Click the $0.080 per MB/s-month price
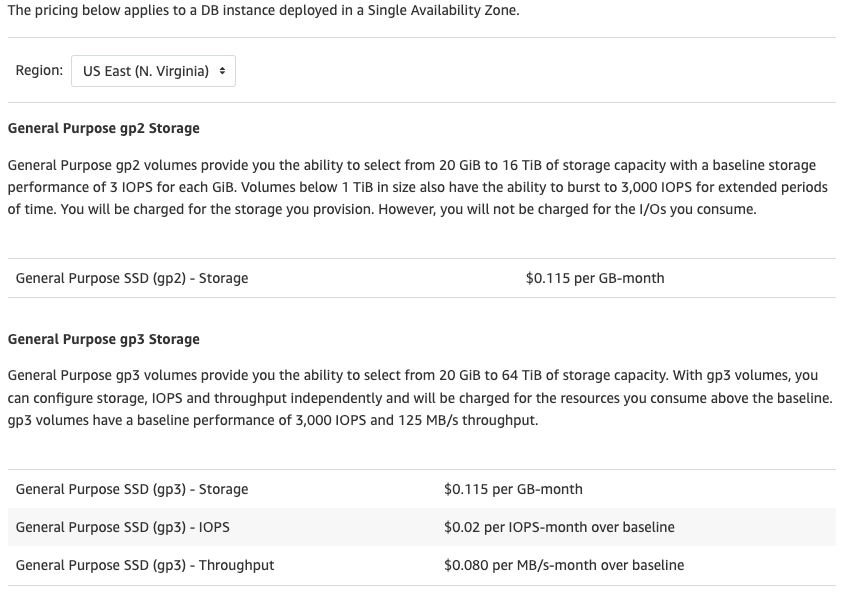Screen dimensions: 844x592 click(564, 565)
